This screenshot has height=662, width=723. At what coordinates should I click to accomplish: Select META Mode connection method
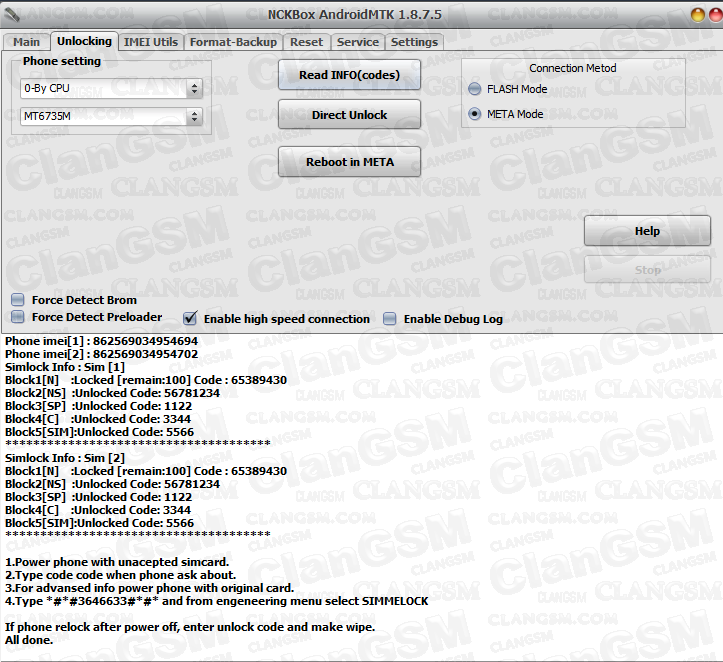click(x=474, y=114)
